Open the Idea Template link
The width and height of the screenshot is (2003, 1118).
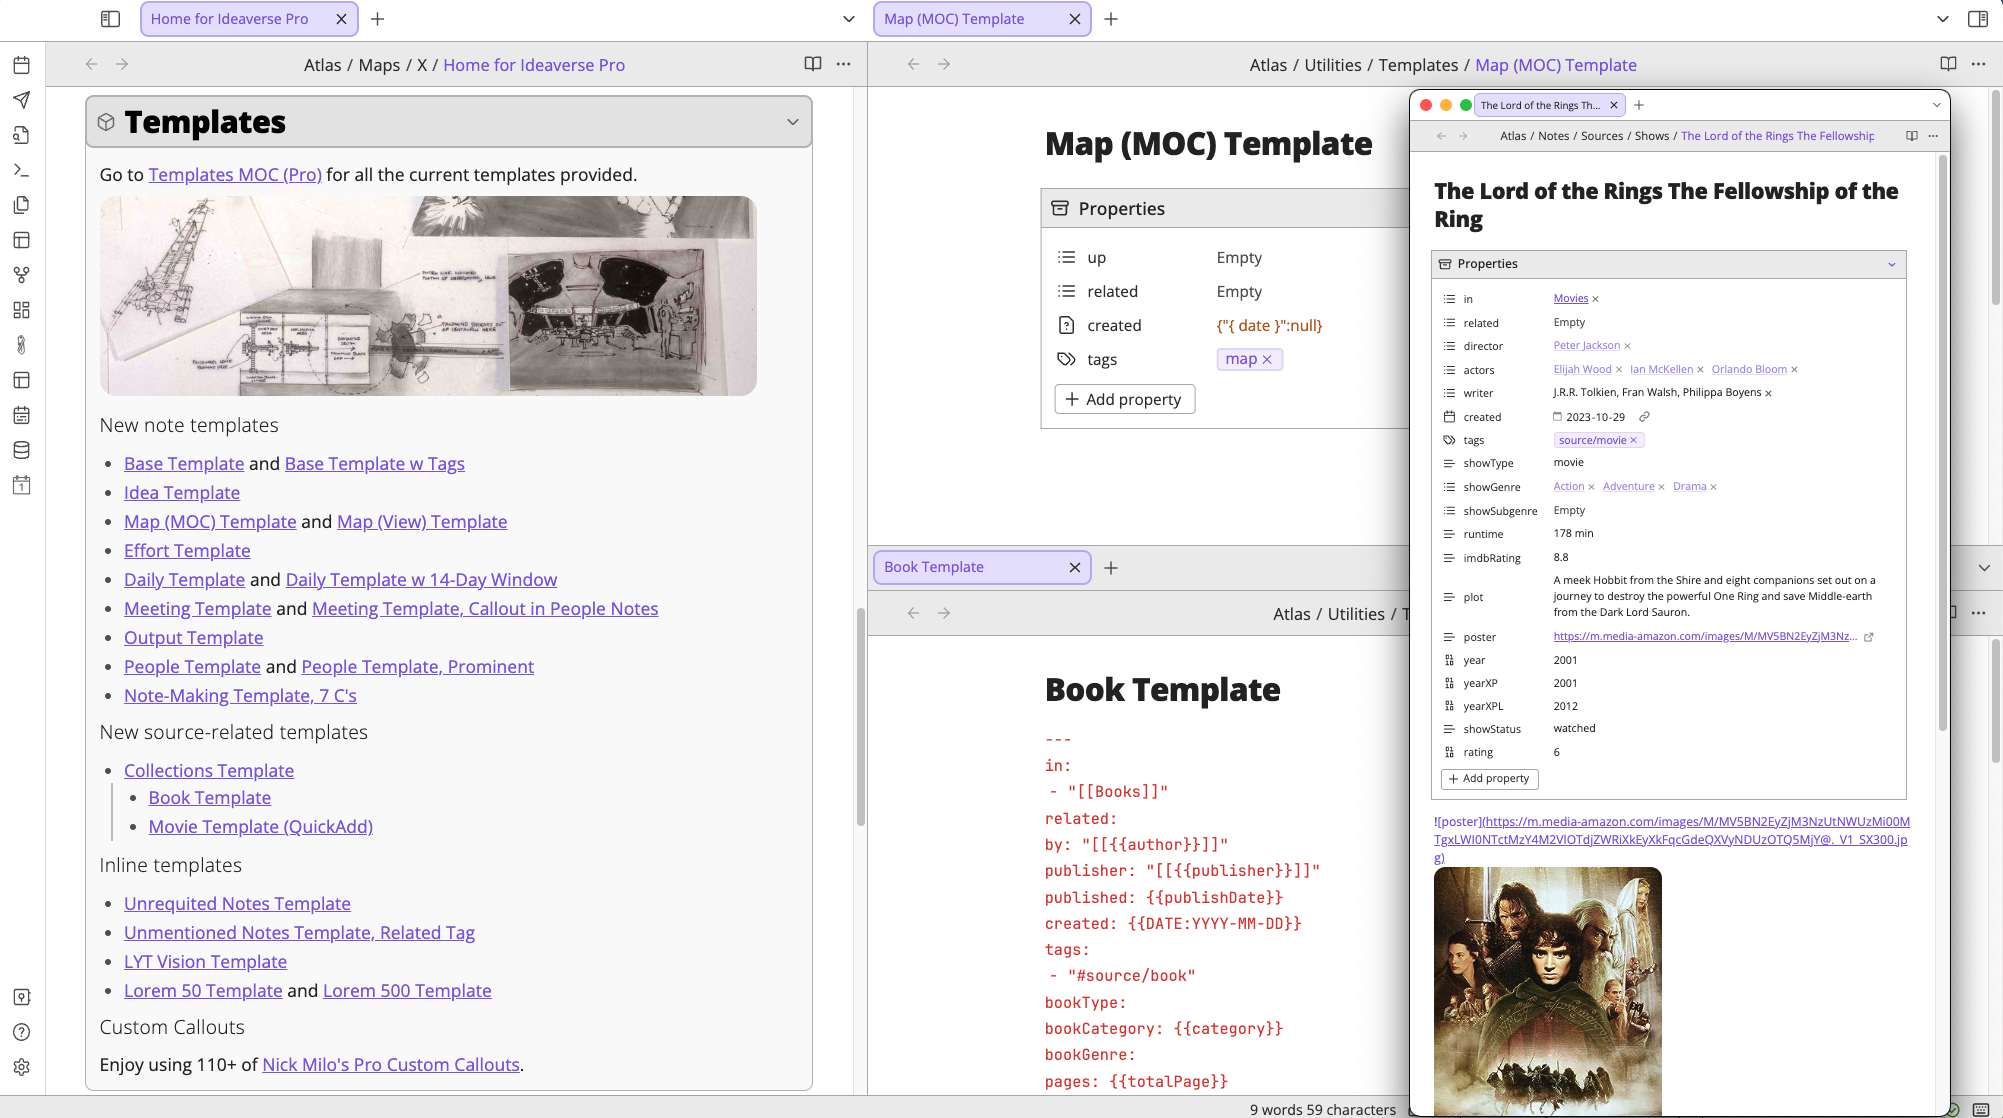point(182,492)
